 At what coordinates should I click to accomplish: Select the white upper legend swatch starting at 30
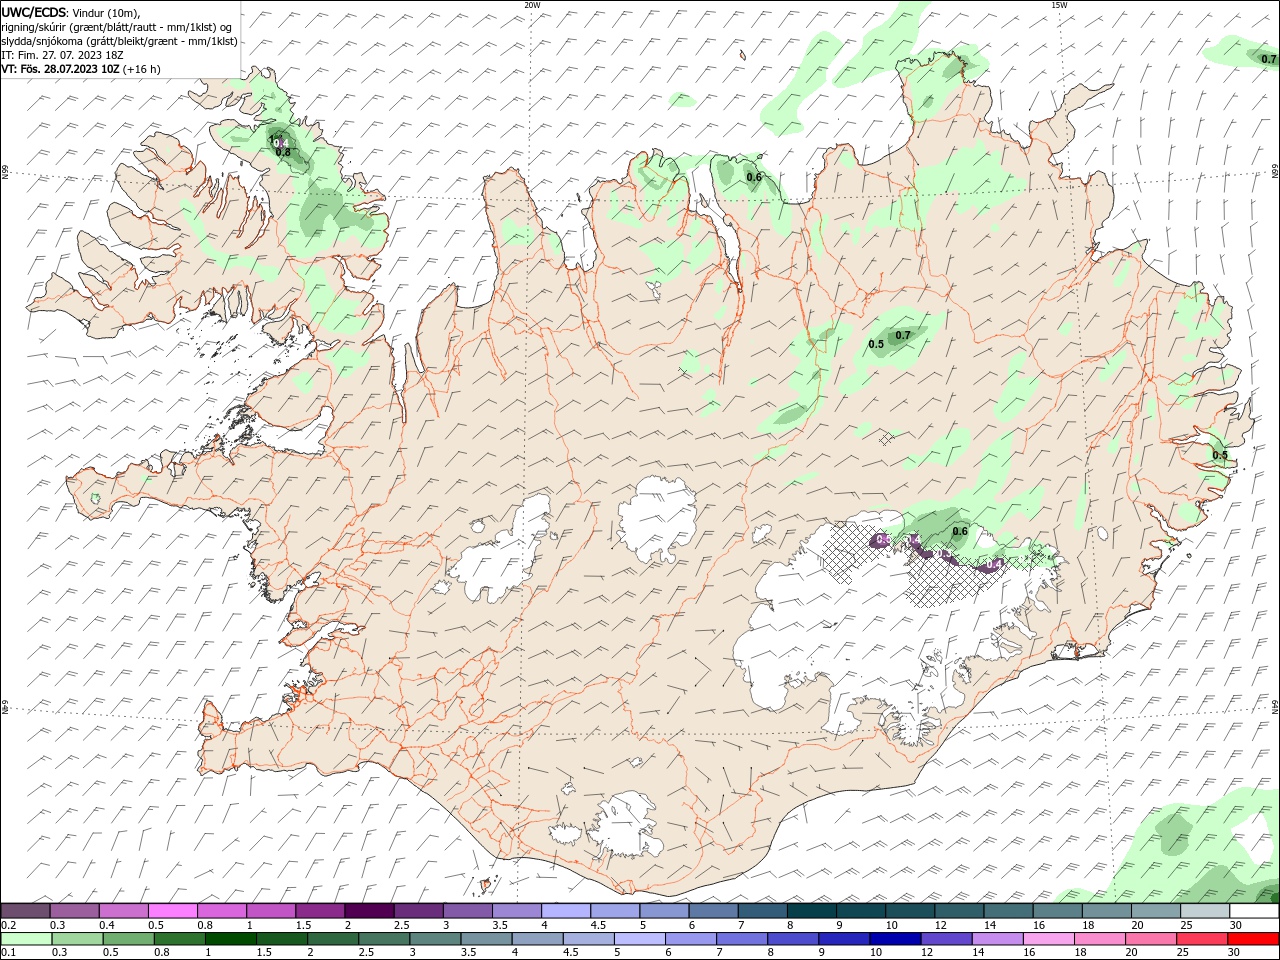click(1254, 910)
